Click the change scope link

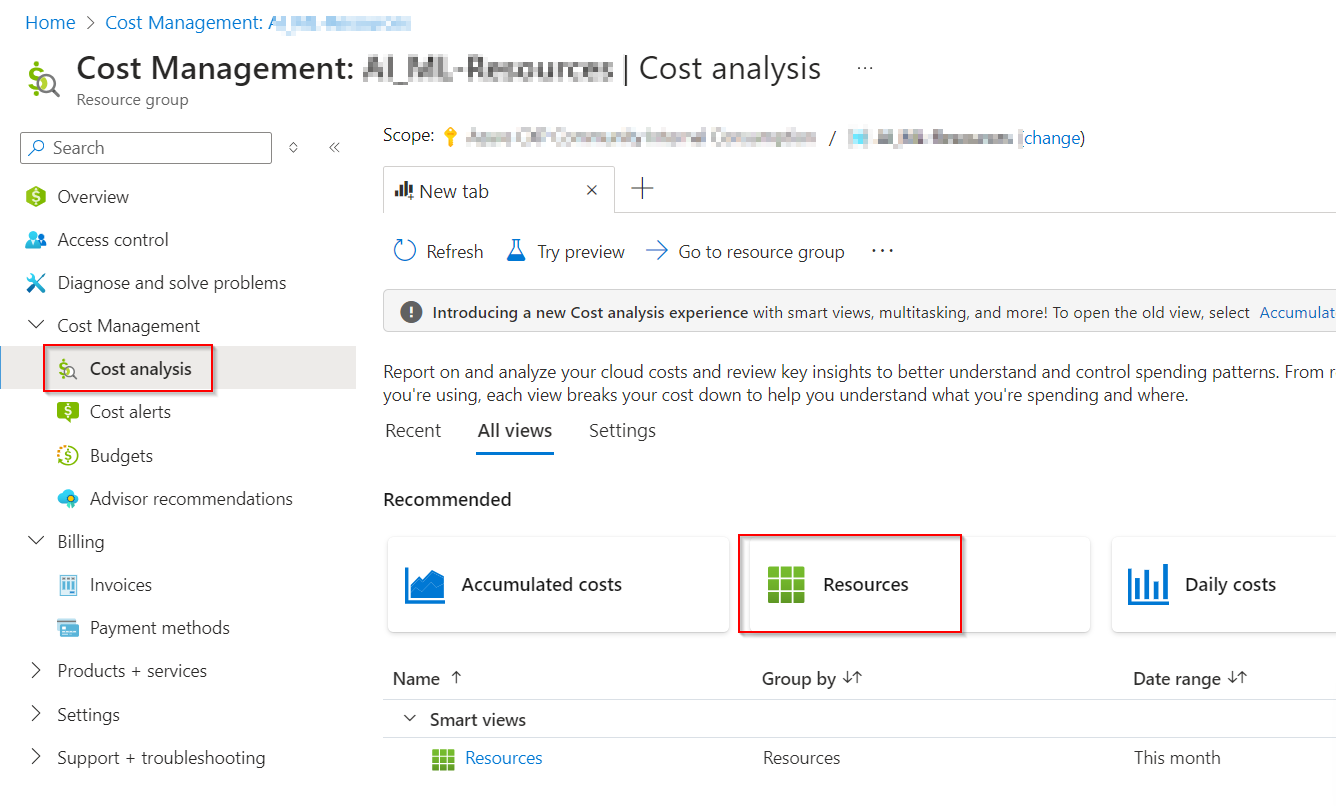1051,138
